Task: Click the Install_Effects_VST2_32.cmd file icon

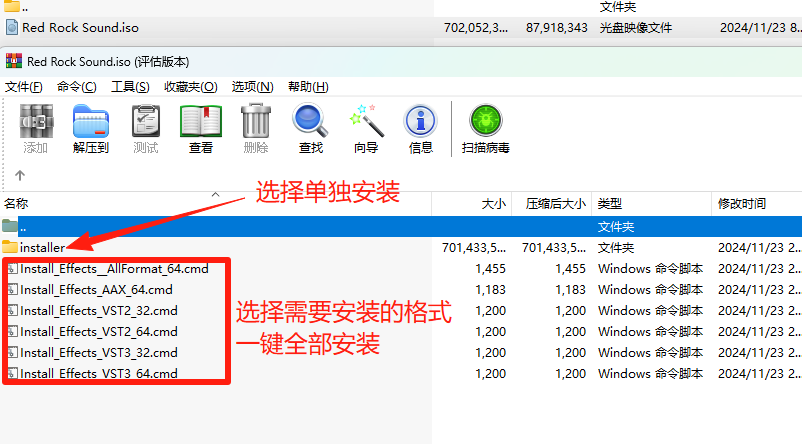Action: pos(12,310)
